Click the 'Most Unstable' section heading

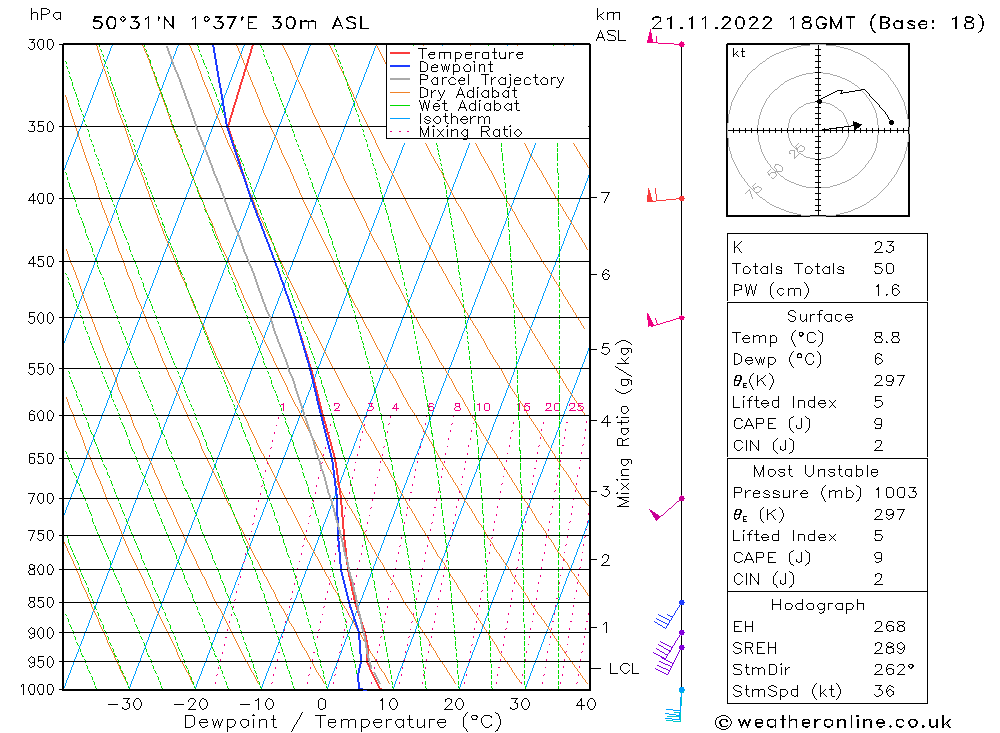(816, 471)
